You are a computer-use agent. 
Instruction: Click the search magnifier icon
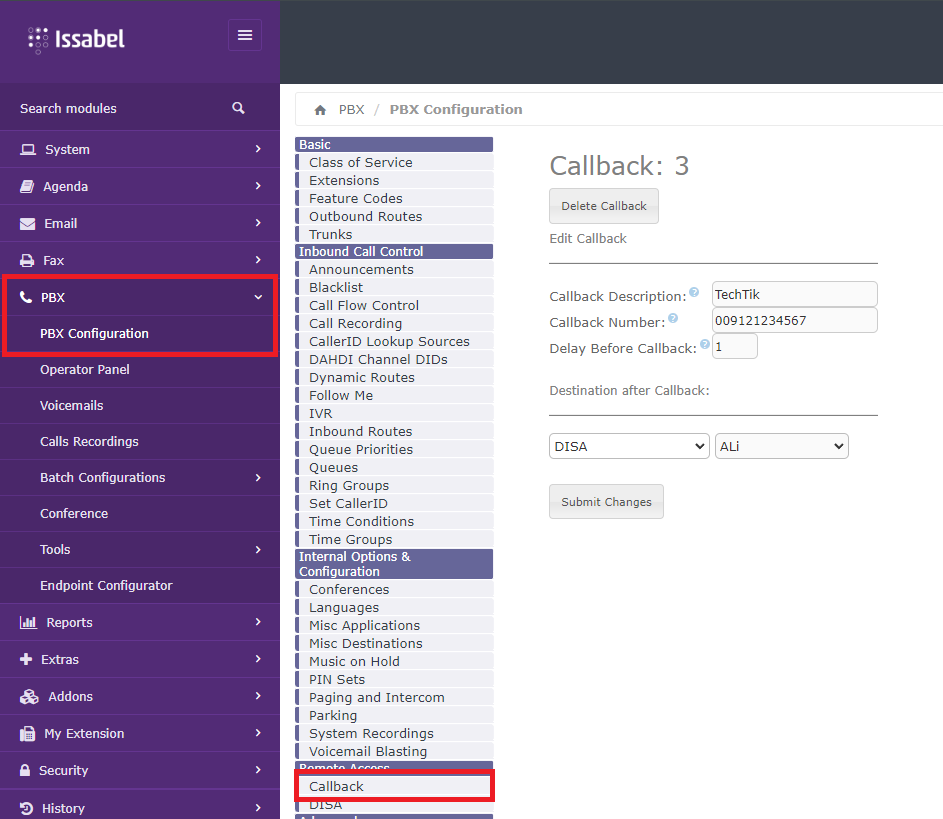pos(238,108)
